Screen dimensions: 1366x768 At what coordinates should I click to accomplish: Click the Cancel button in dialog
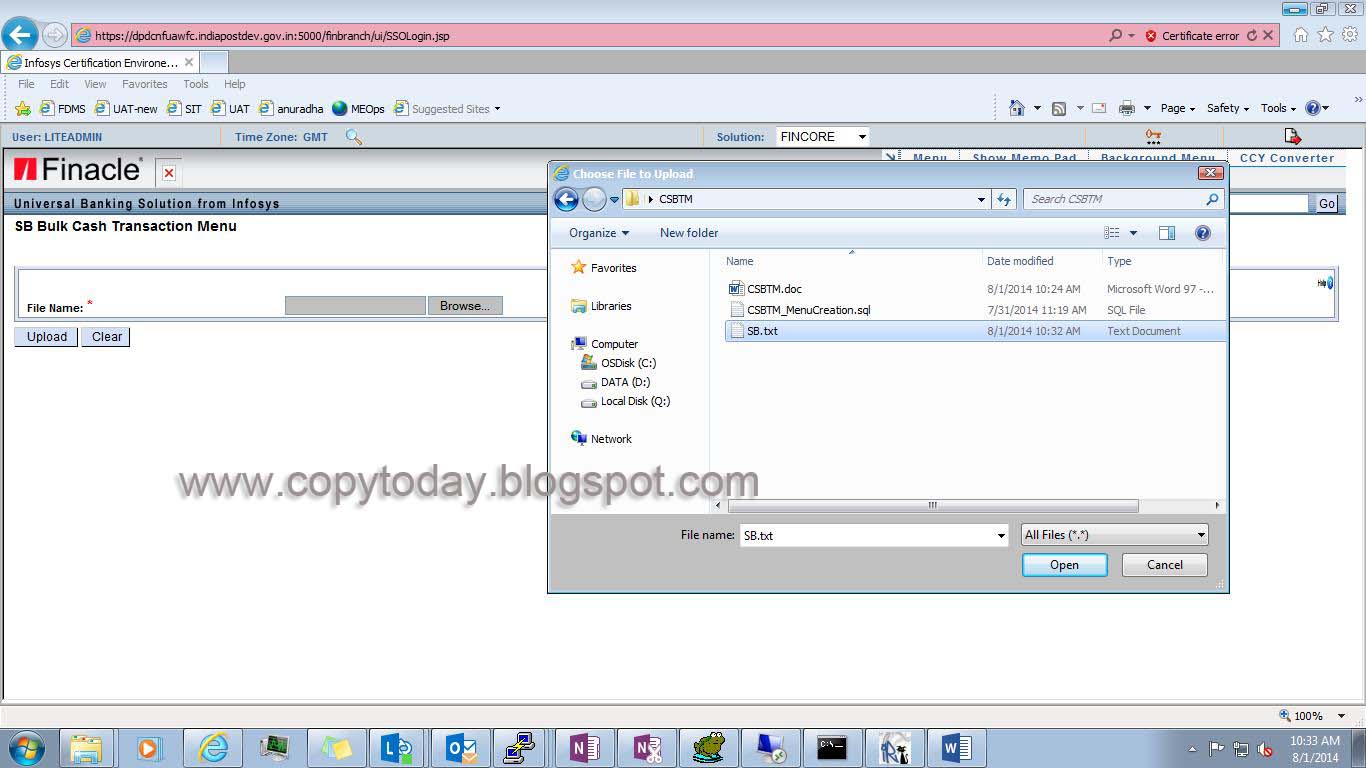click(x=1165, y=565)
